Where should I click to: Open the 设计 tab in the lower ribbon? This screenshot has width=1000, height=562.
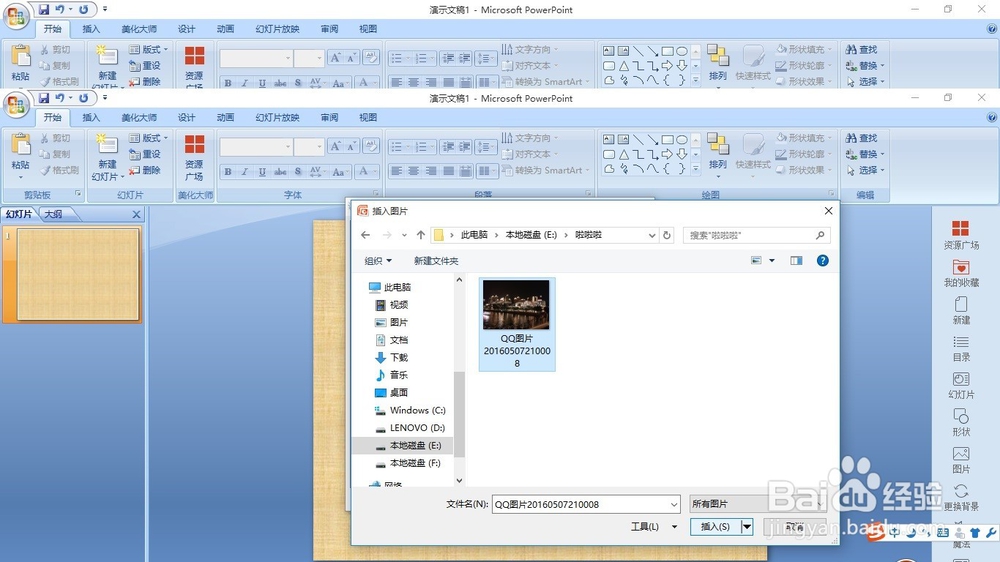tap(186, 117)
